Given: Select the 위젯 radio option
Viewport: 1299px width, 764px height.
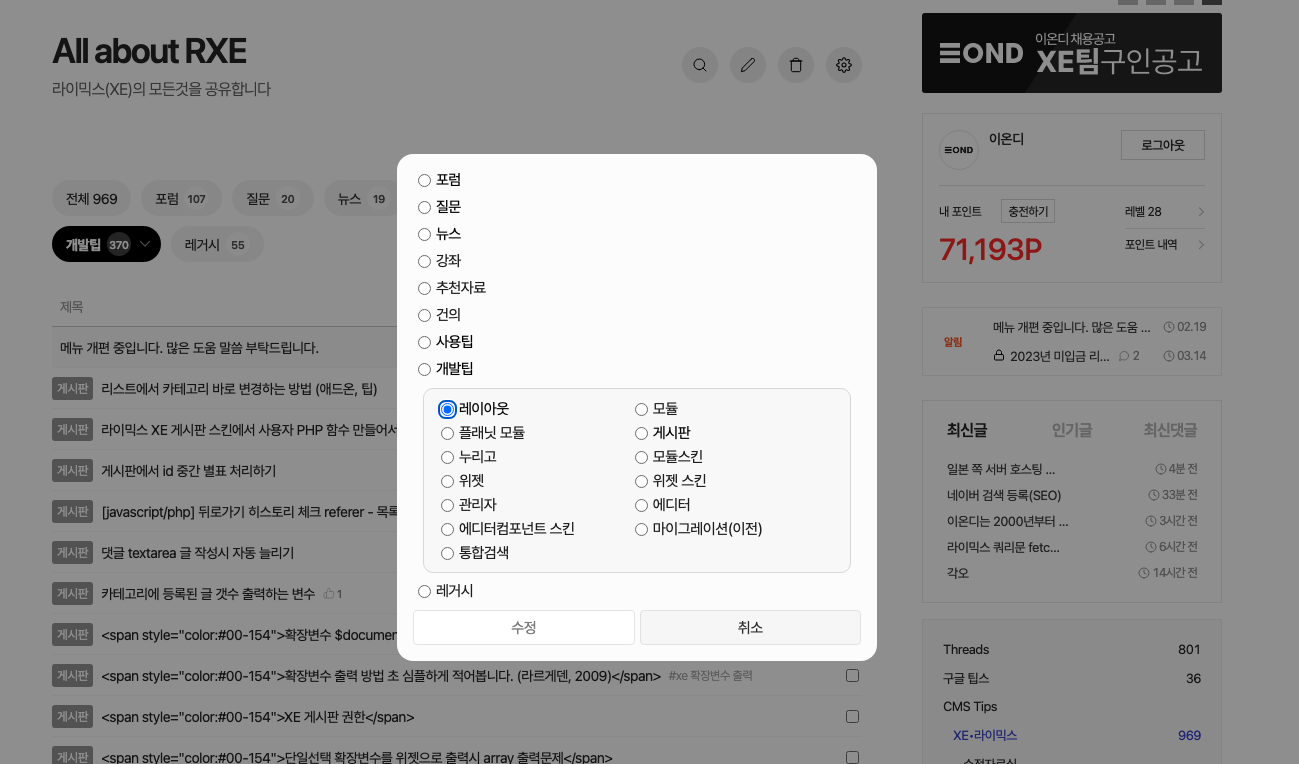Looking at the screenshot, I should tap(447, 481).
